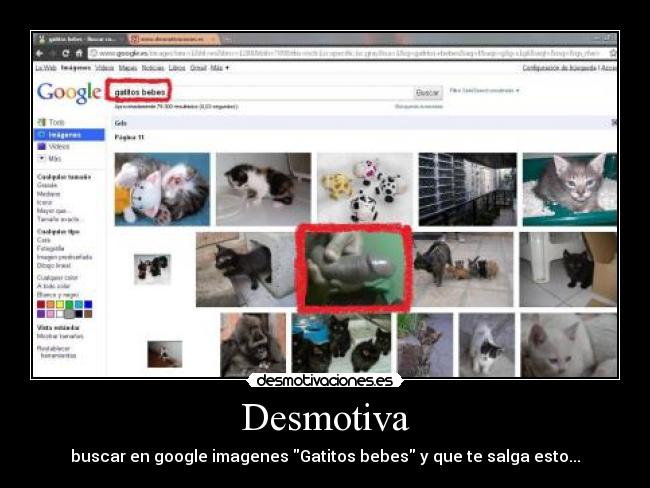Select the 'Blanco y negro' filter
650x488 pixels.
click(x=58, y=295)
